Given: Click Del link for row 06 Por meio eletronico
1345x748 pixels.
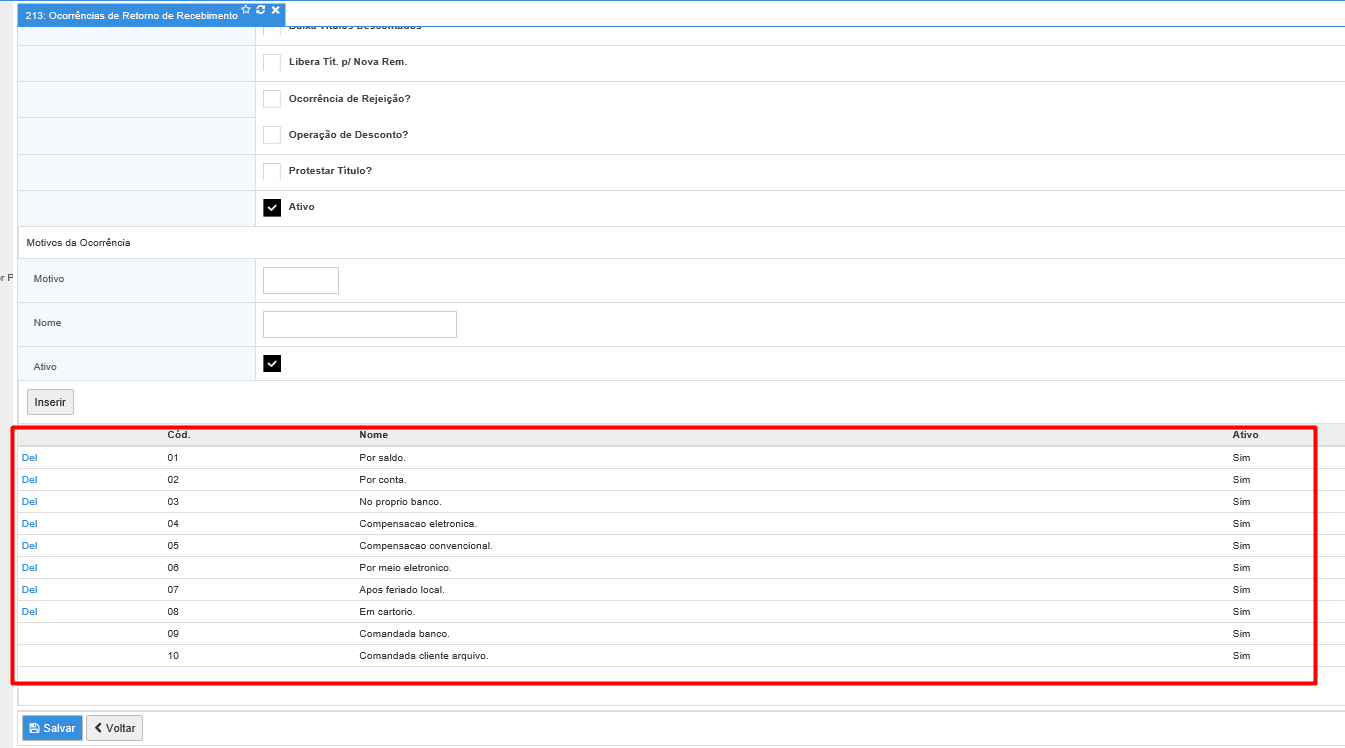Looking at the screenshot, I should (29, 567).
